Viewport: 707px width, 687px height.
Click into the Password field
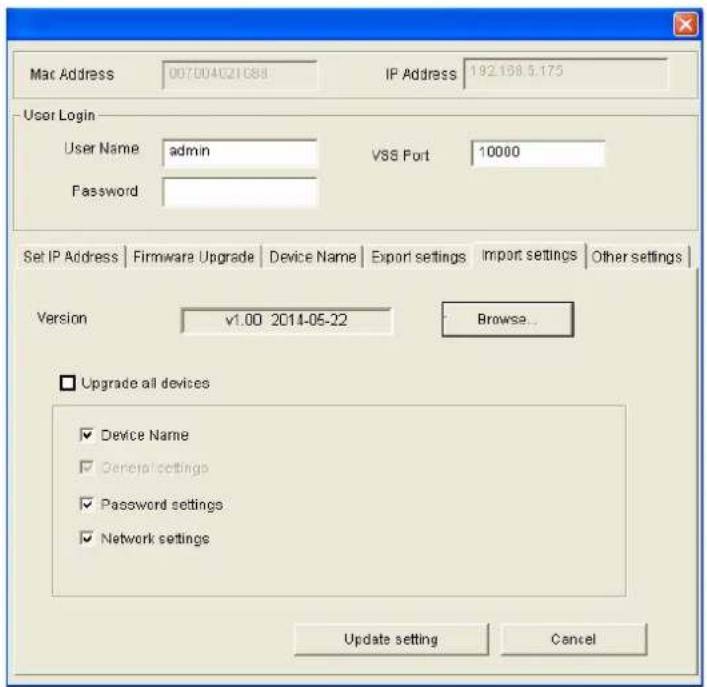coord(240,192)
